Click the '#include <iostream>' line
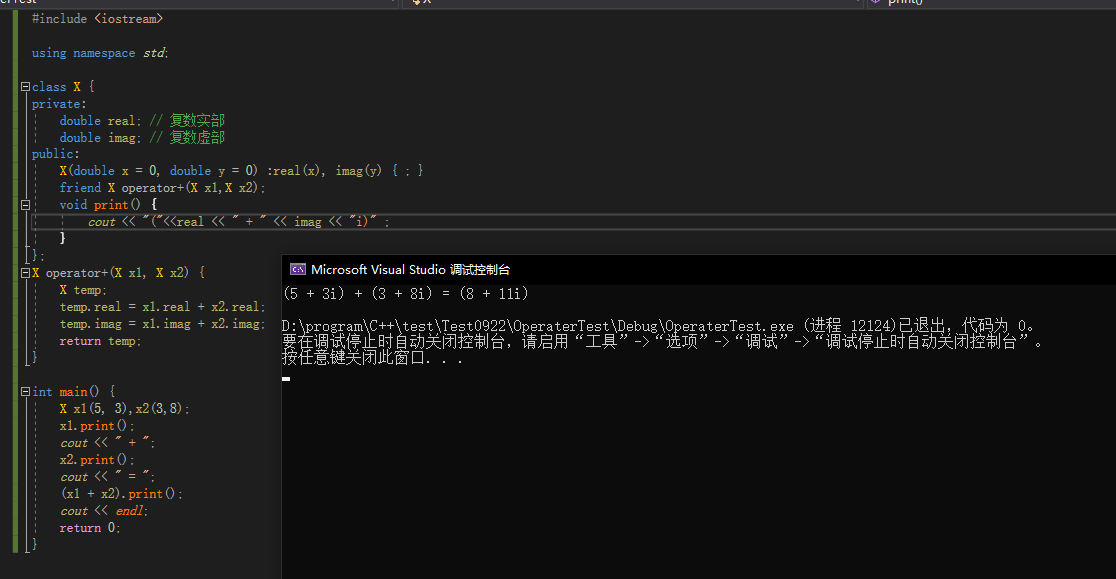 point(98,19)
